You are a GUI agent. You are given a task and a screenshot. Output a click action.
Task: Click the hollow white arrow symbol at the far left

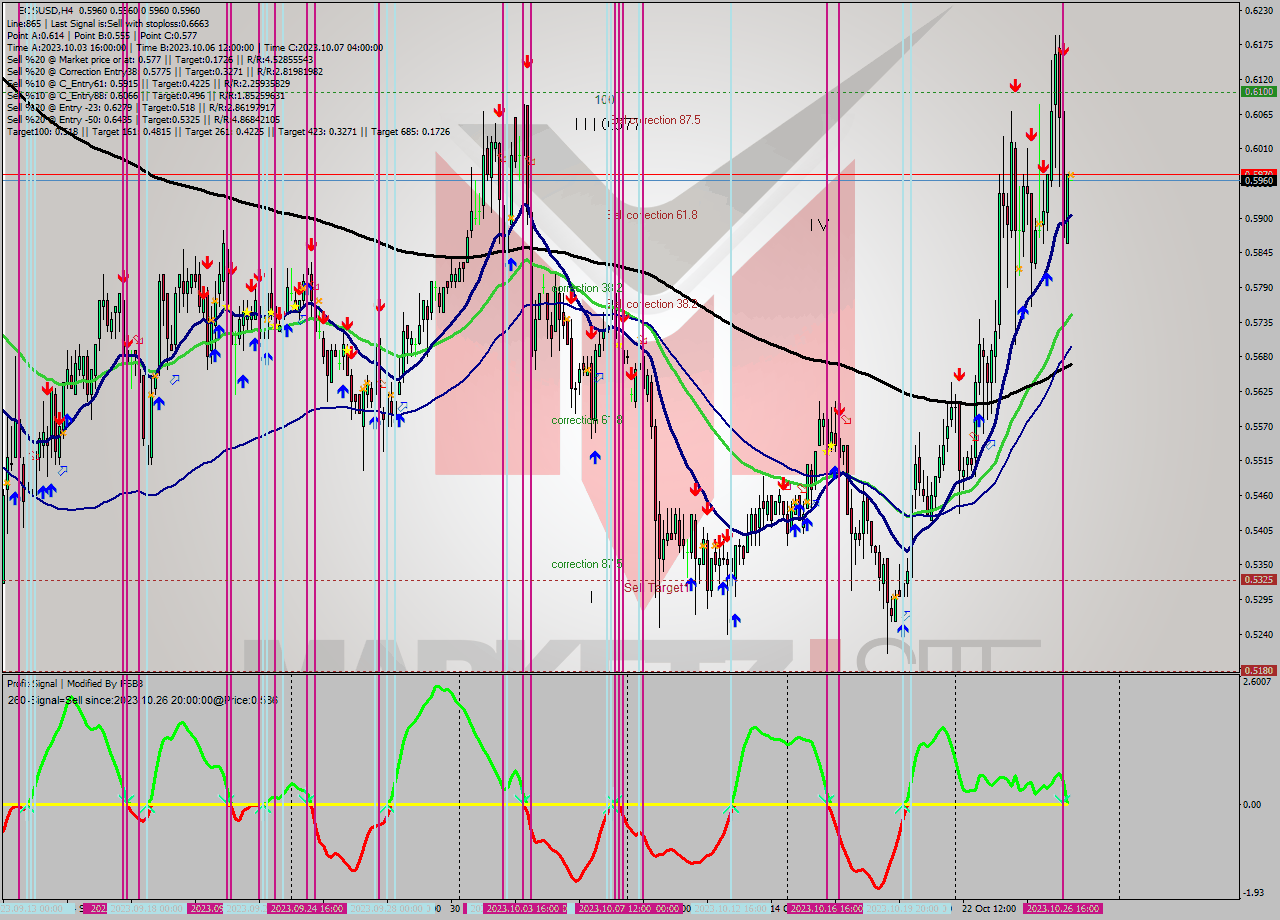63,471
